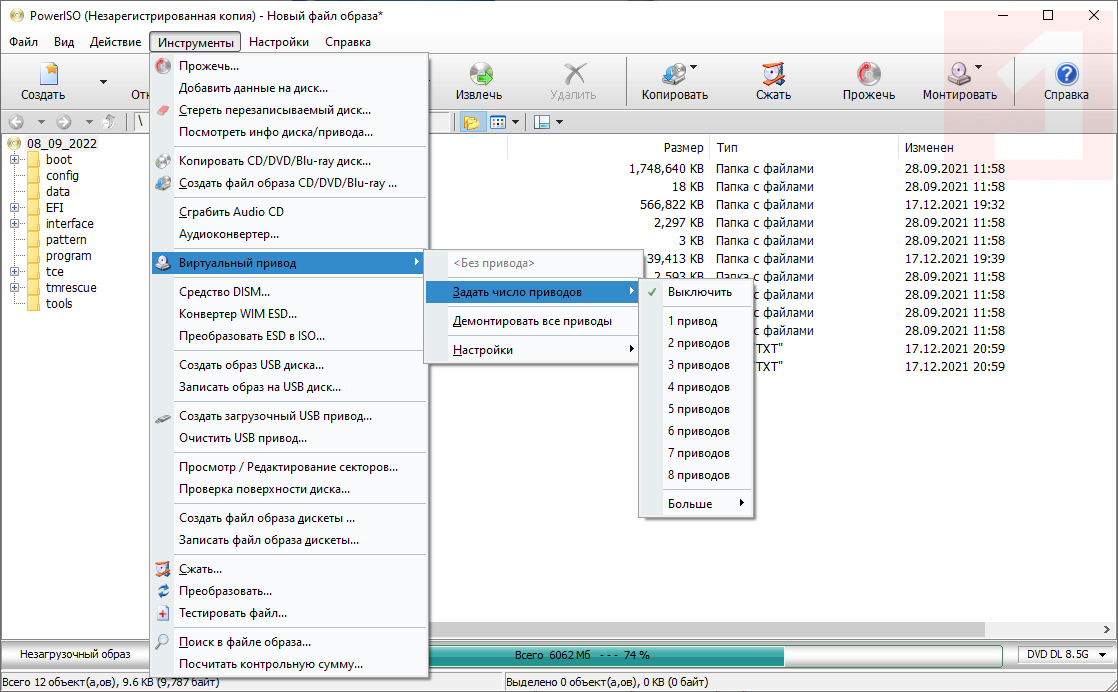
Task: Open the Действие menu
Action: (116, 42)
